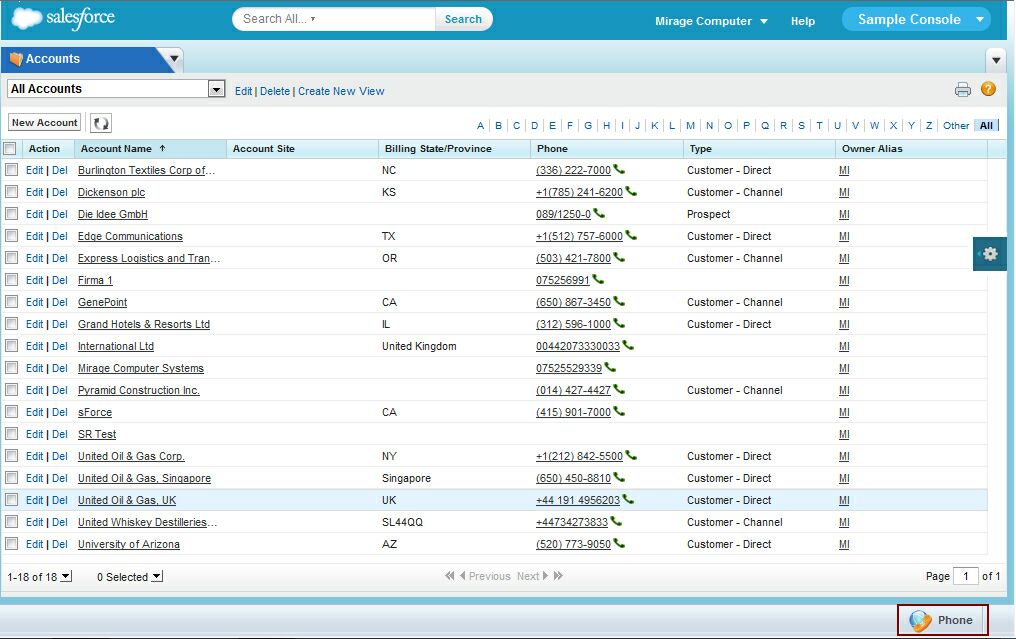Screen dimensions: 1016x639
Task: Open the Phone softphone icon at bottom right
Action: click(x=942, y=620)
